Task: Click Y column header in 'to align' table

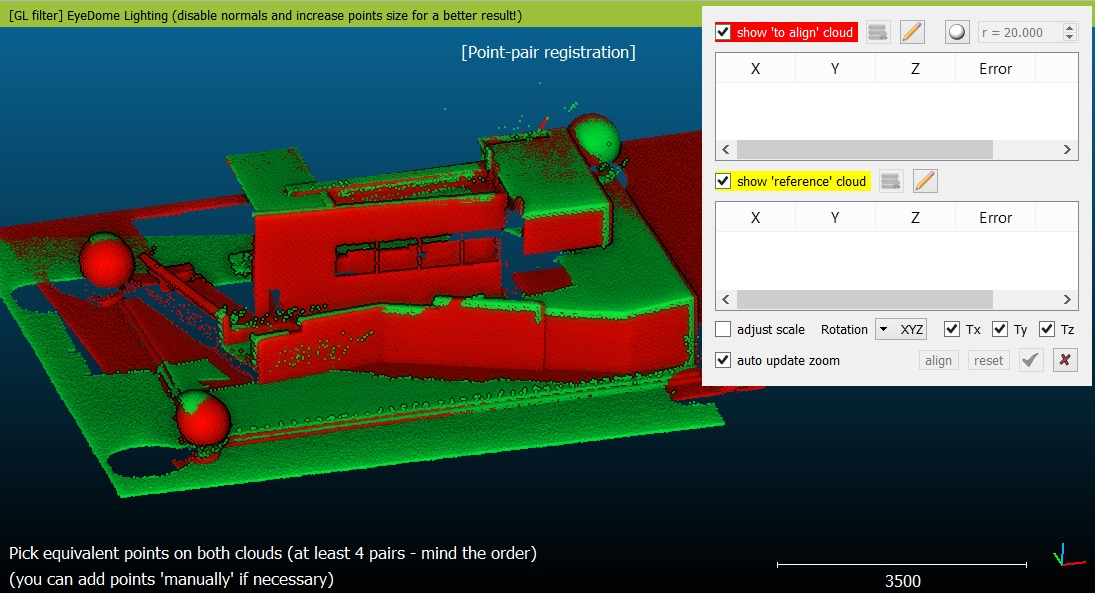Action: pyautogui.click(x=835, y=68)
